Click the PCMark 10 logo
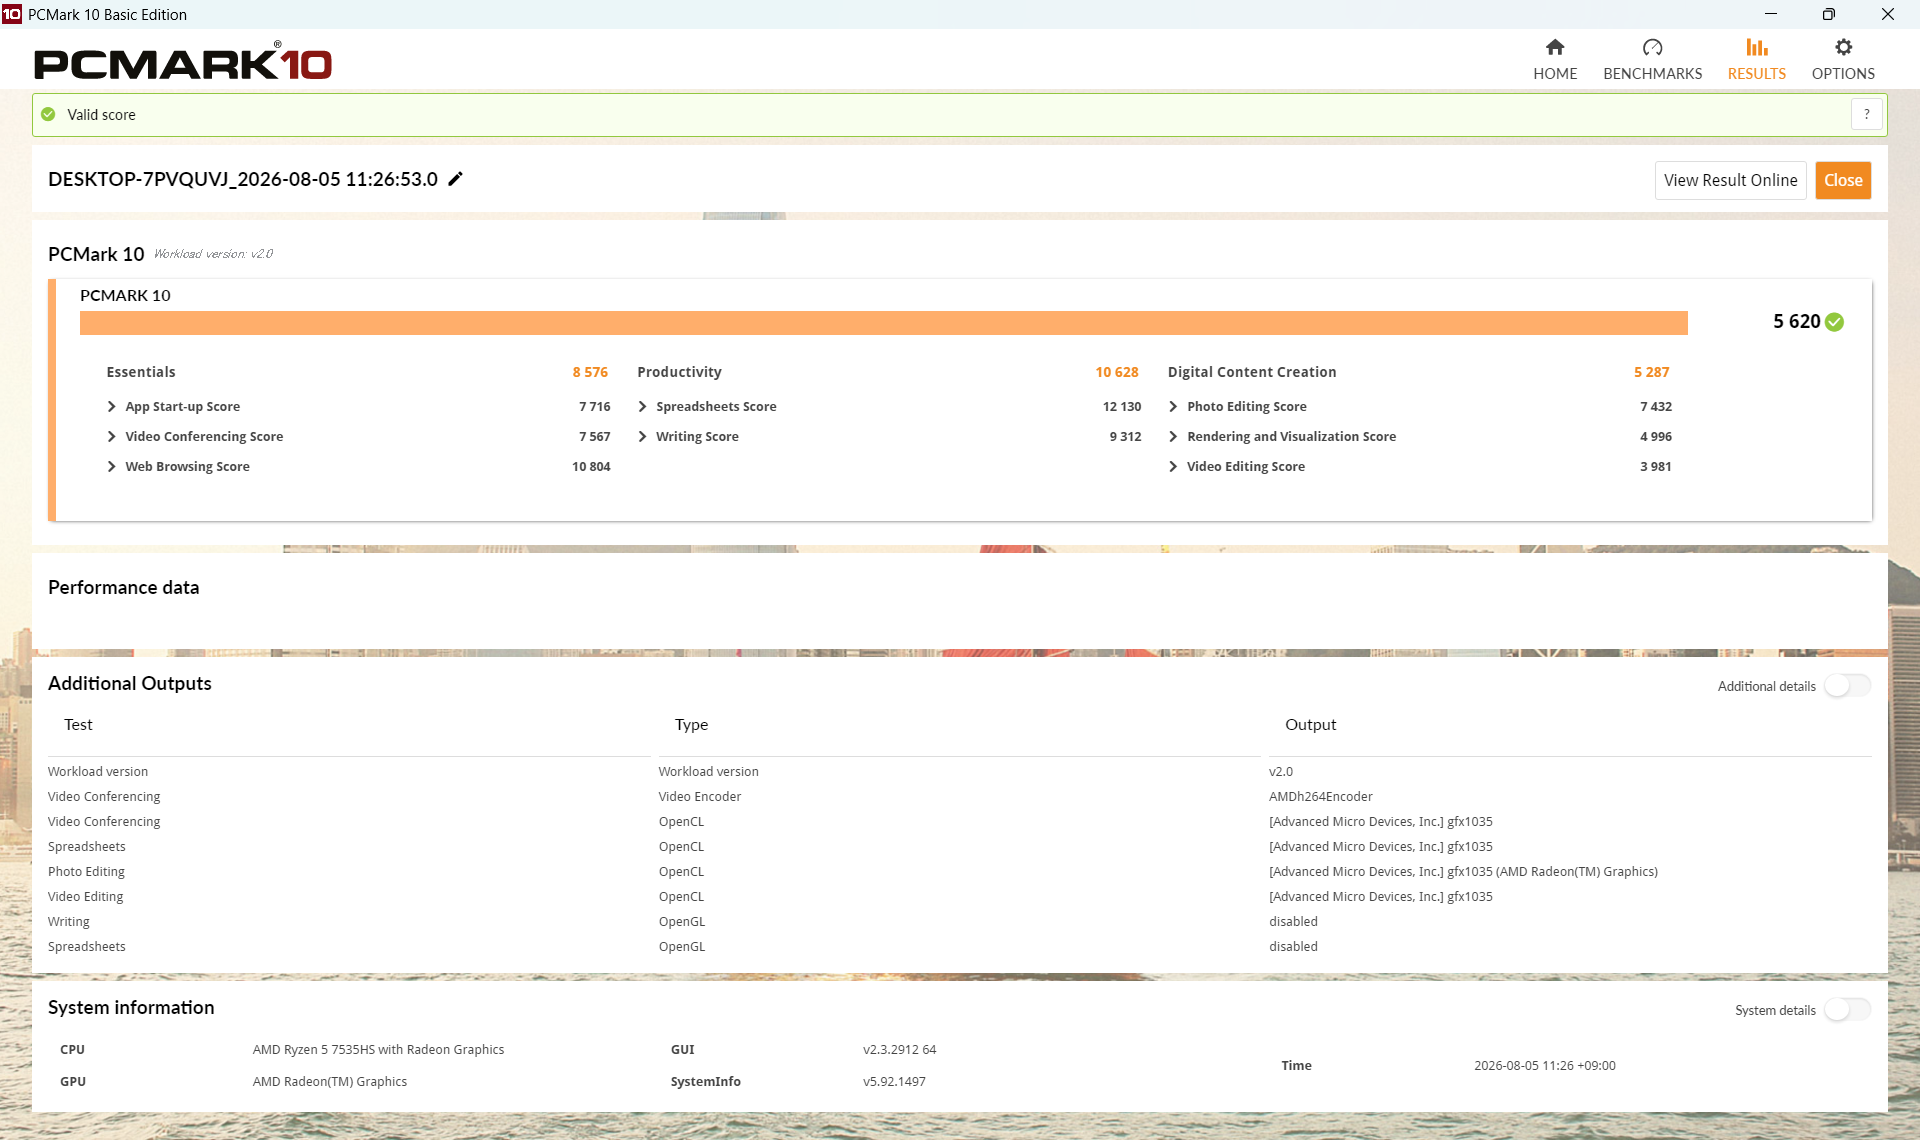 [x=183, y=61]
